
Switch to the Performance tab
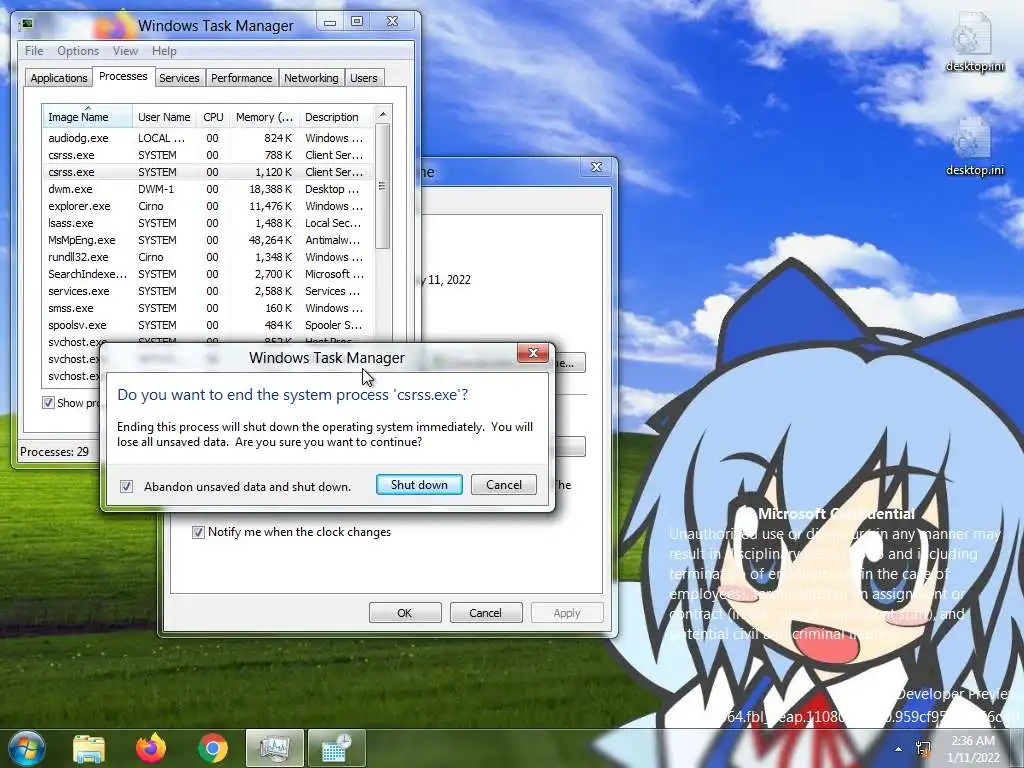point(242,78)
